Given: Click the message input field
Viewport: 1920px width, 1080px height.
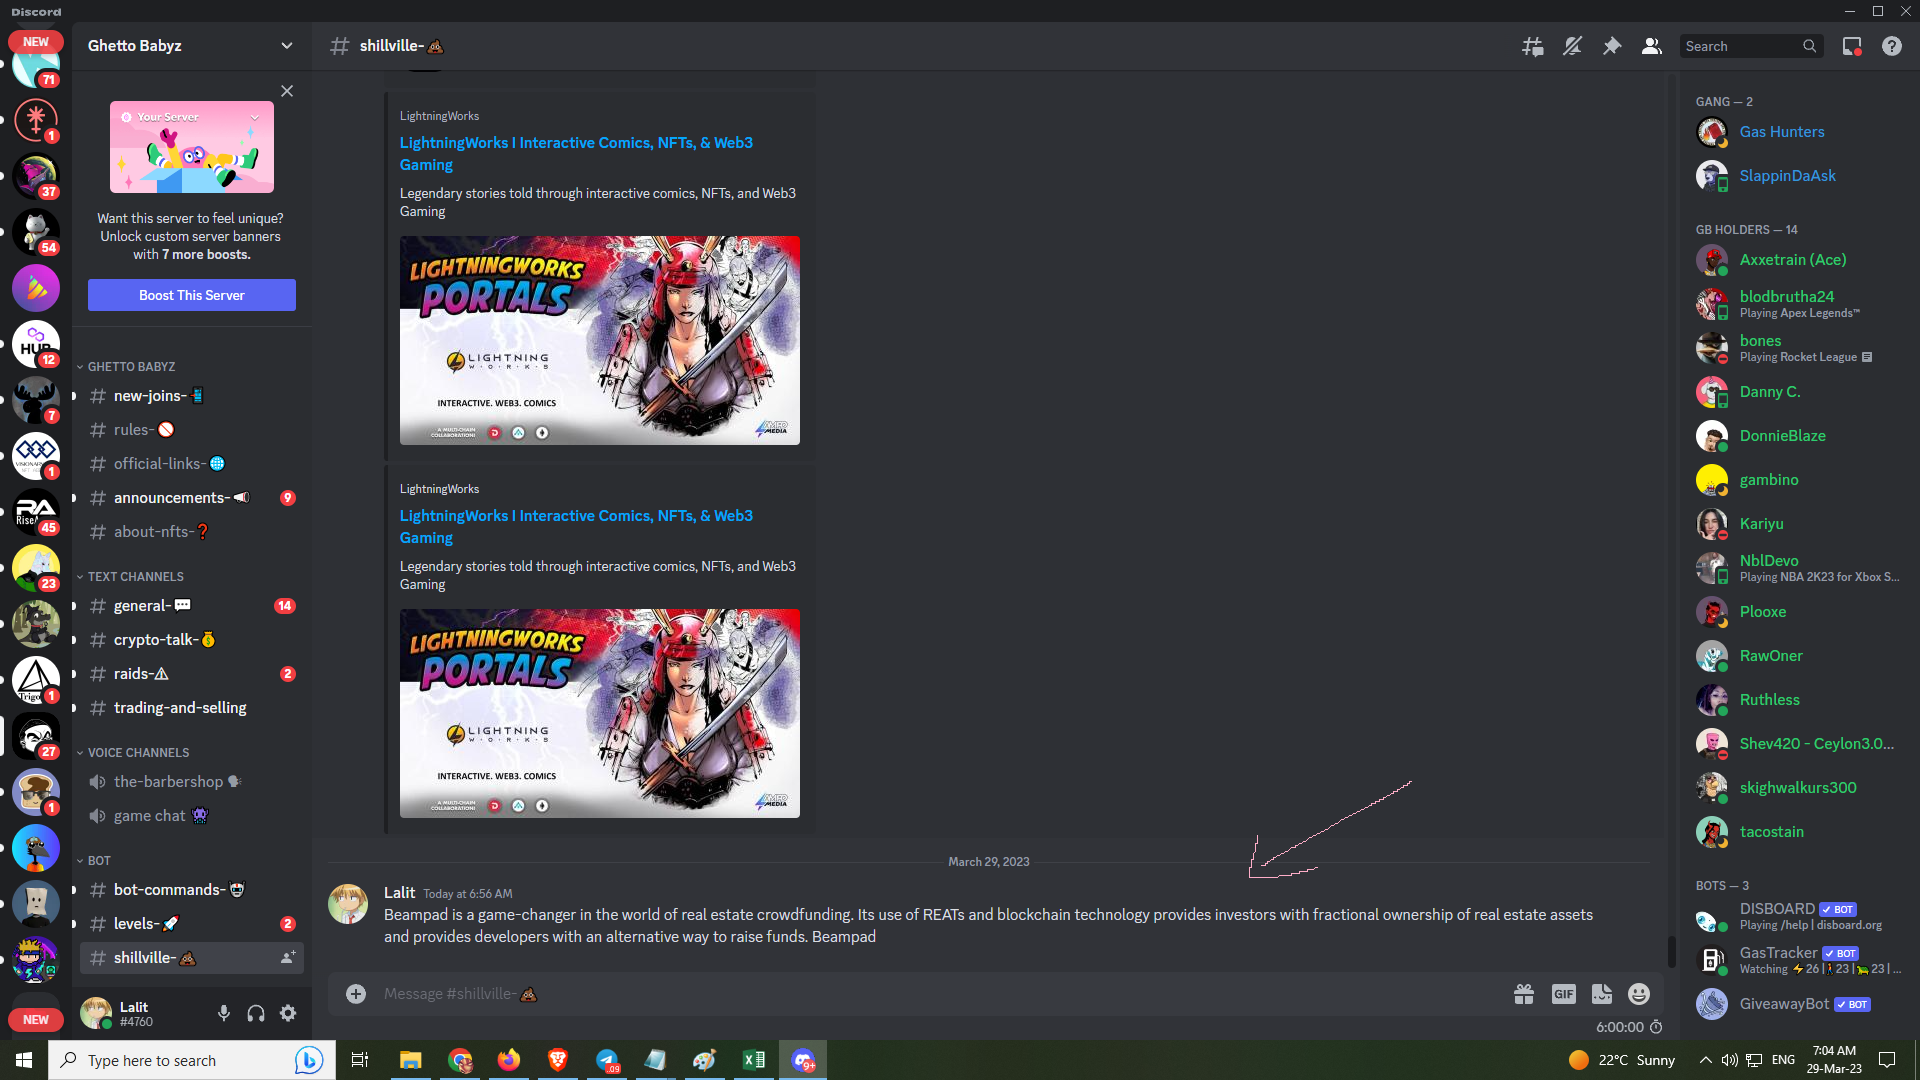Looking at the screenshot, I should coord(940,994).
